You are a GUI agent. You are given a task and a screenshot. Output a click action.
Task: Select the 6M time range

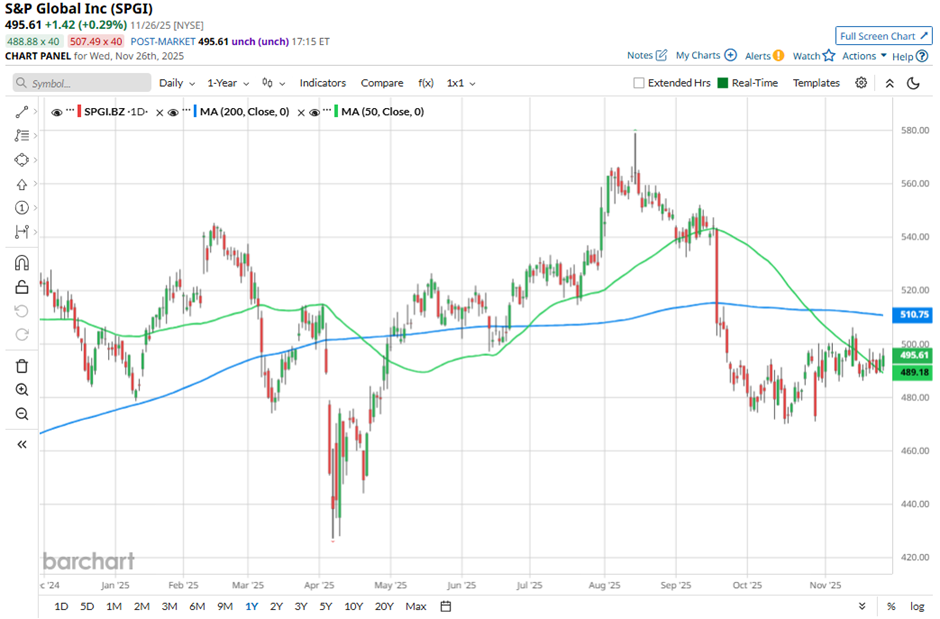tap(197, 606)
